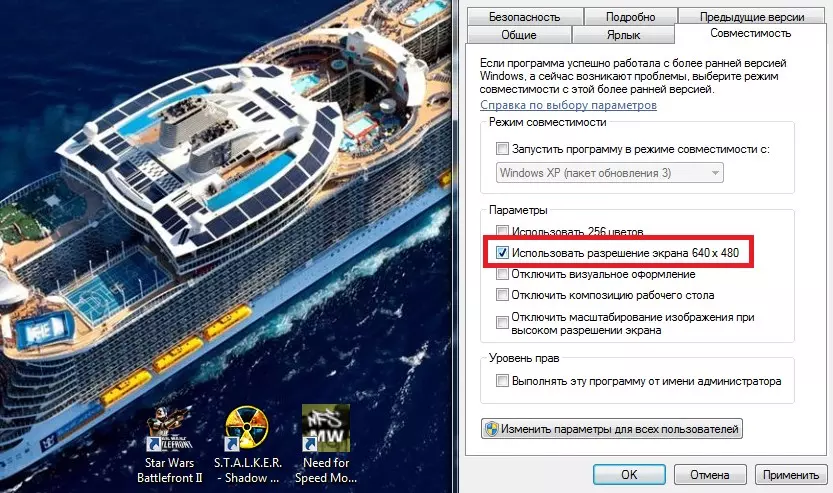Check Выполнять эту программу от имени администратора
This screenshot has width=833, height=493.
click(x=502, y=381)
